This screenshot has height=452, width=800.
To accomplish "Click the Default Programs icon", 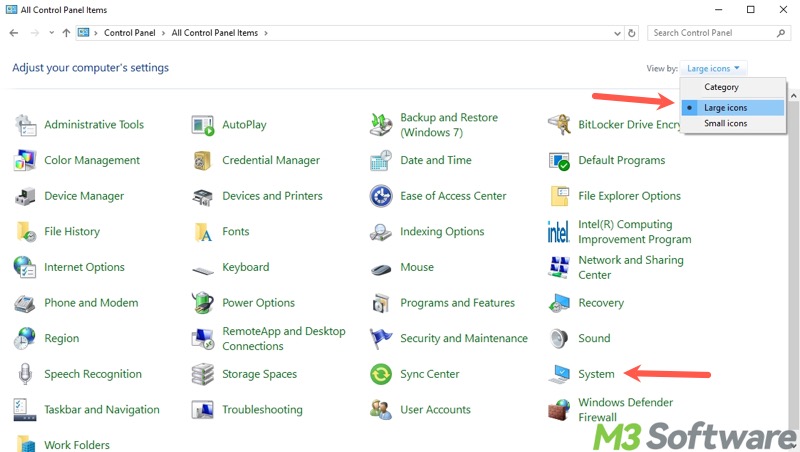I will click(x=559, y=161).
